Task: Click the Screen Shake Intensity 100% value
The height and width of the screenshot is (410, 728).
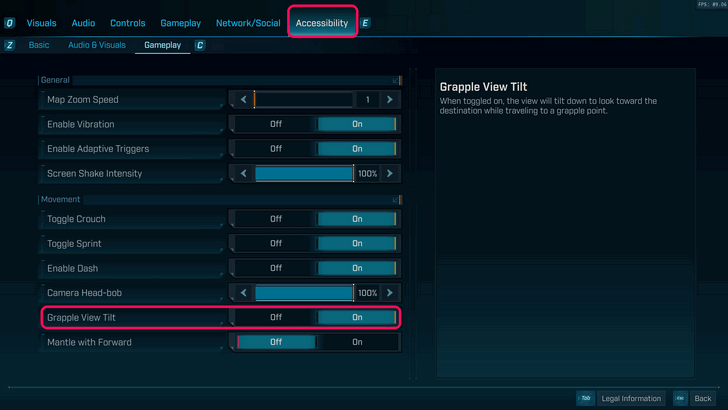Action: 368,173
